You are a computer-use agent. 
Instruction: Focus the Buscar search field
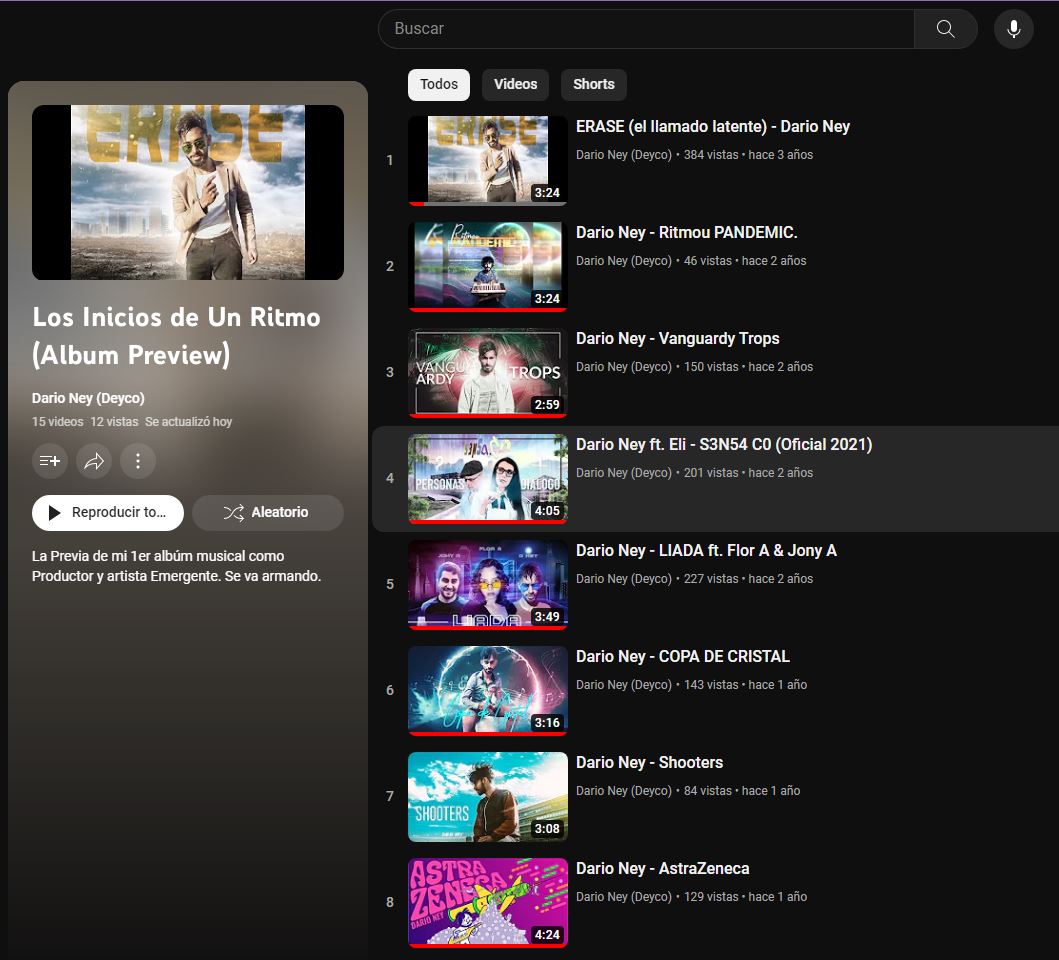646,28
